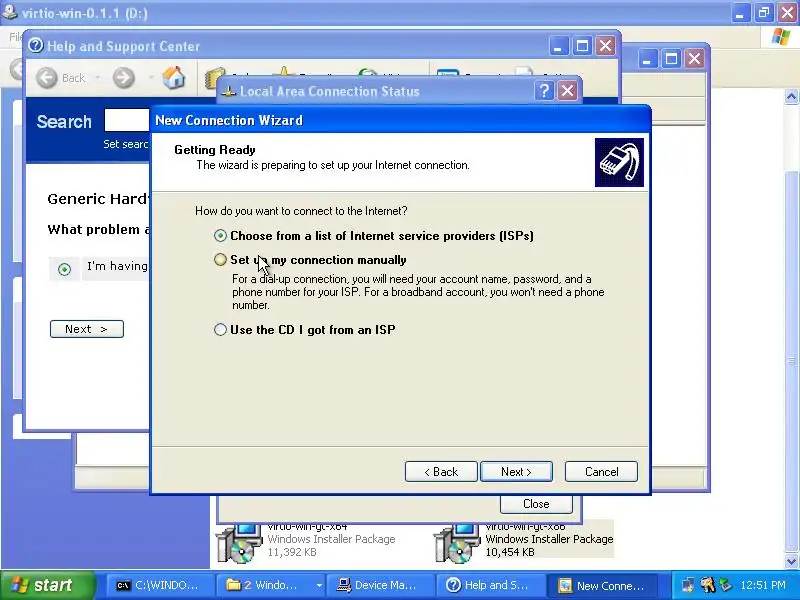
Task: Select Choose from a list of ISPs option
Action: tap(220, 236)
